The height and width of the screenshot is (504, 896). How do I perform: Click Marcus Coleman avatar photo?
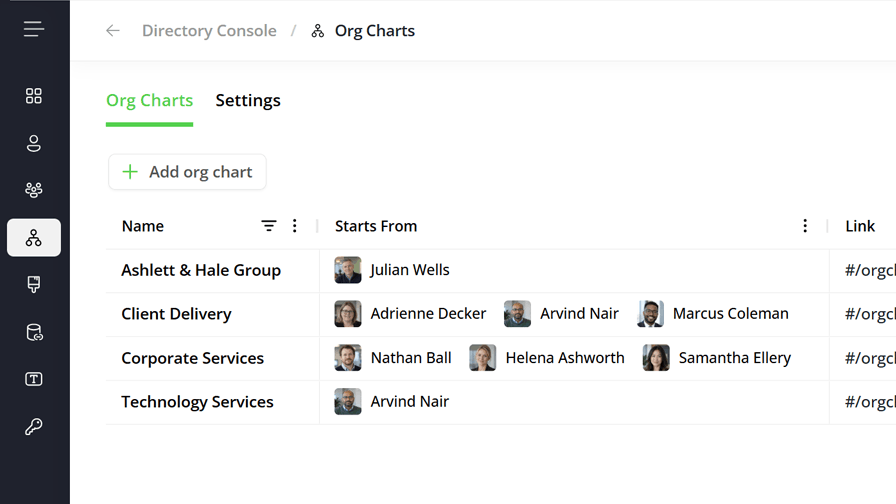click(x=650, y=314)
